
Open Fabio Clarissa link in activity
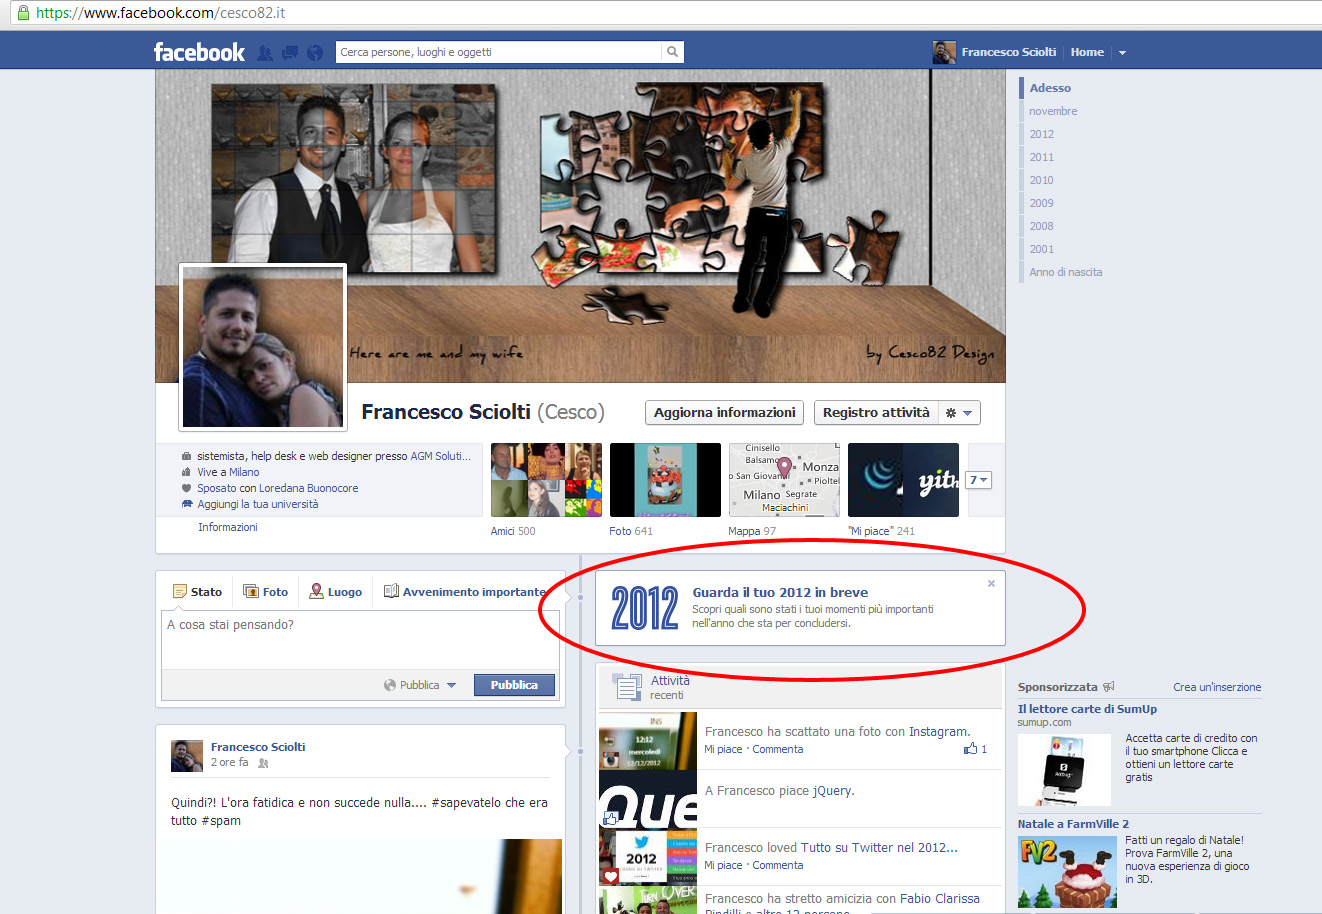[940, 899]
